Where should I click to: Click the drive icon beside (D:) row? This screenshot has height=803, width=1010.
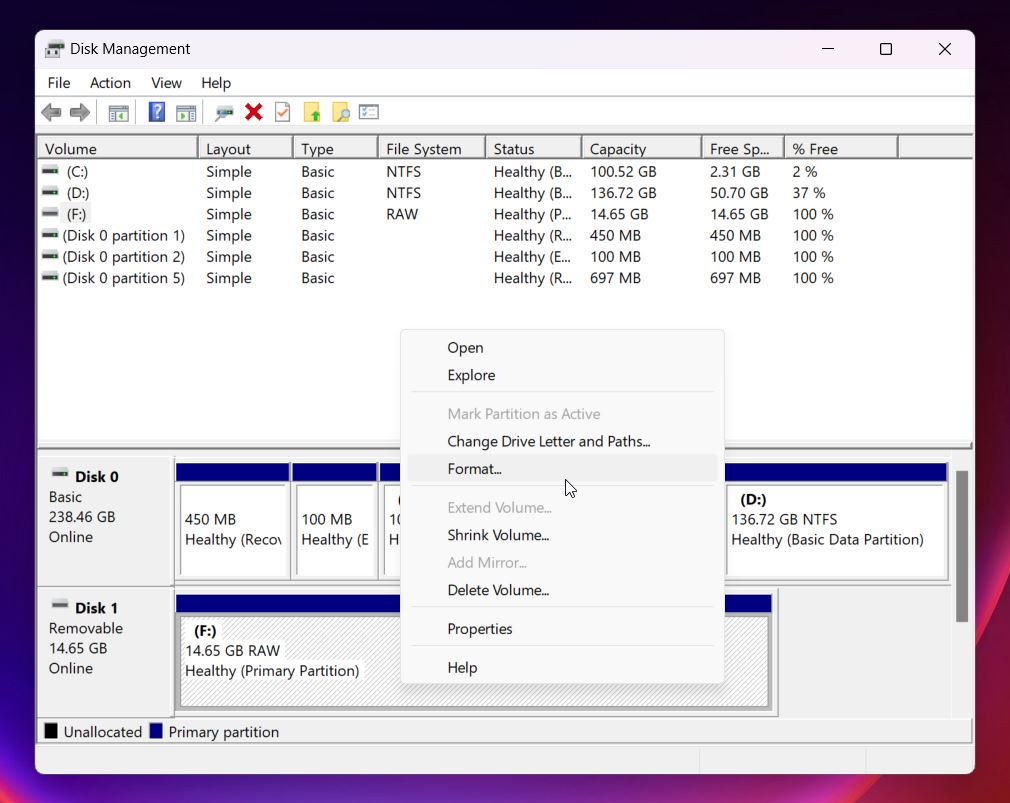[x=50, y=192]
